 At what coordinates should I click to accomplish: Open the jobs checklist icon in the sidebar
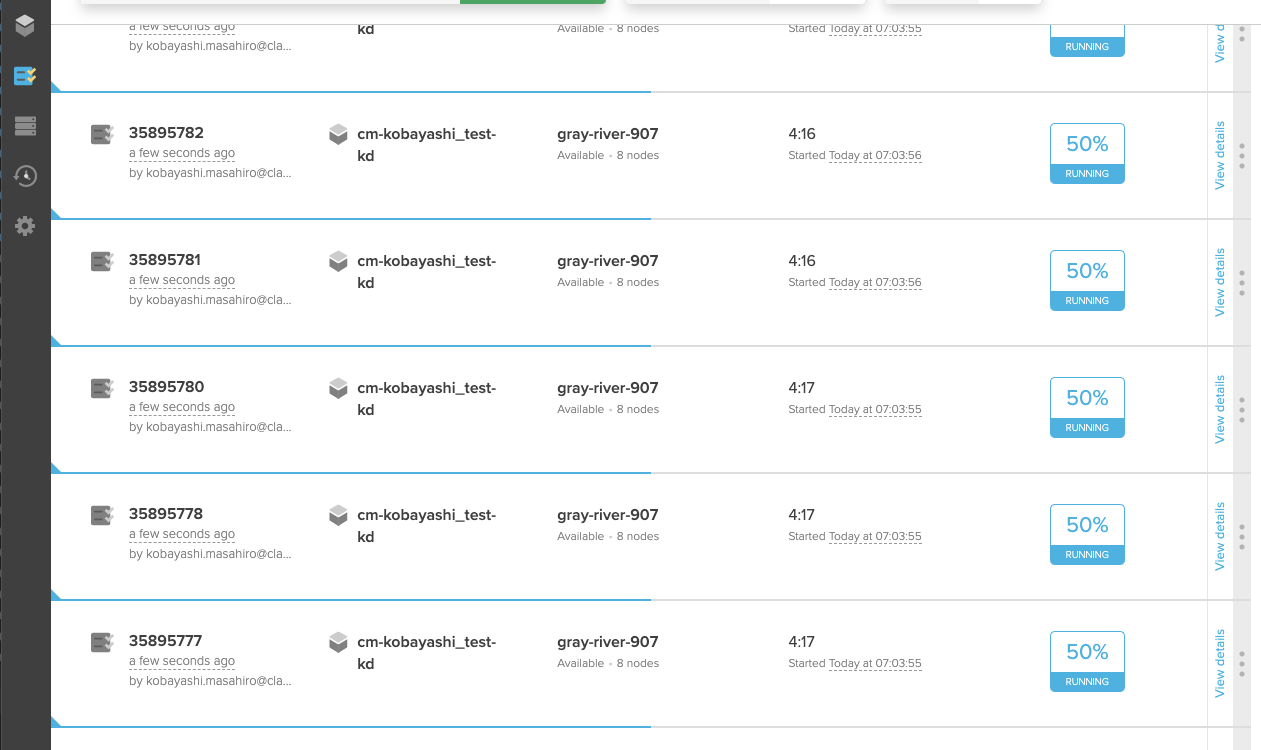[x=25, y=75]
